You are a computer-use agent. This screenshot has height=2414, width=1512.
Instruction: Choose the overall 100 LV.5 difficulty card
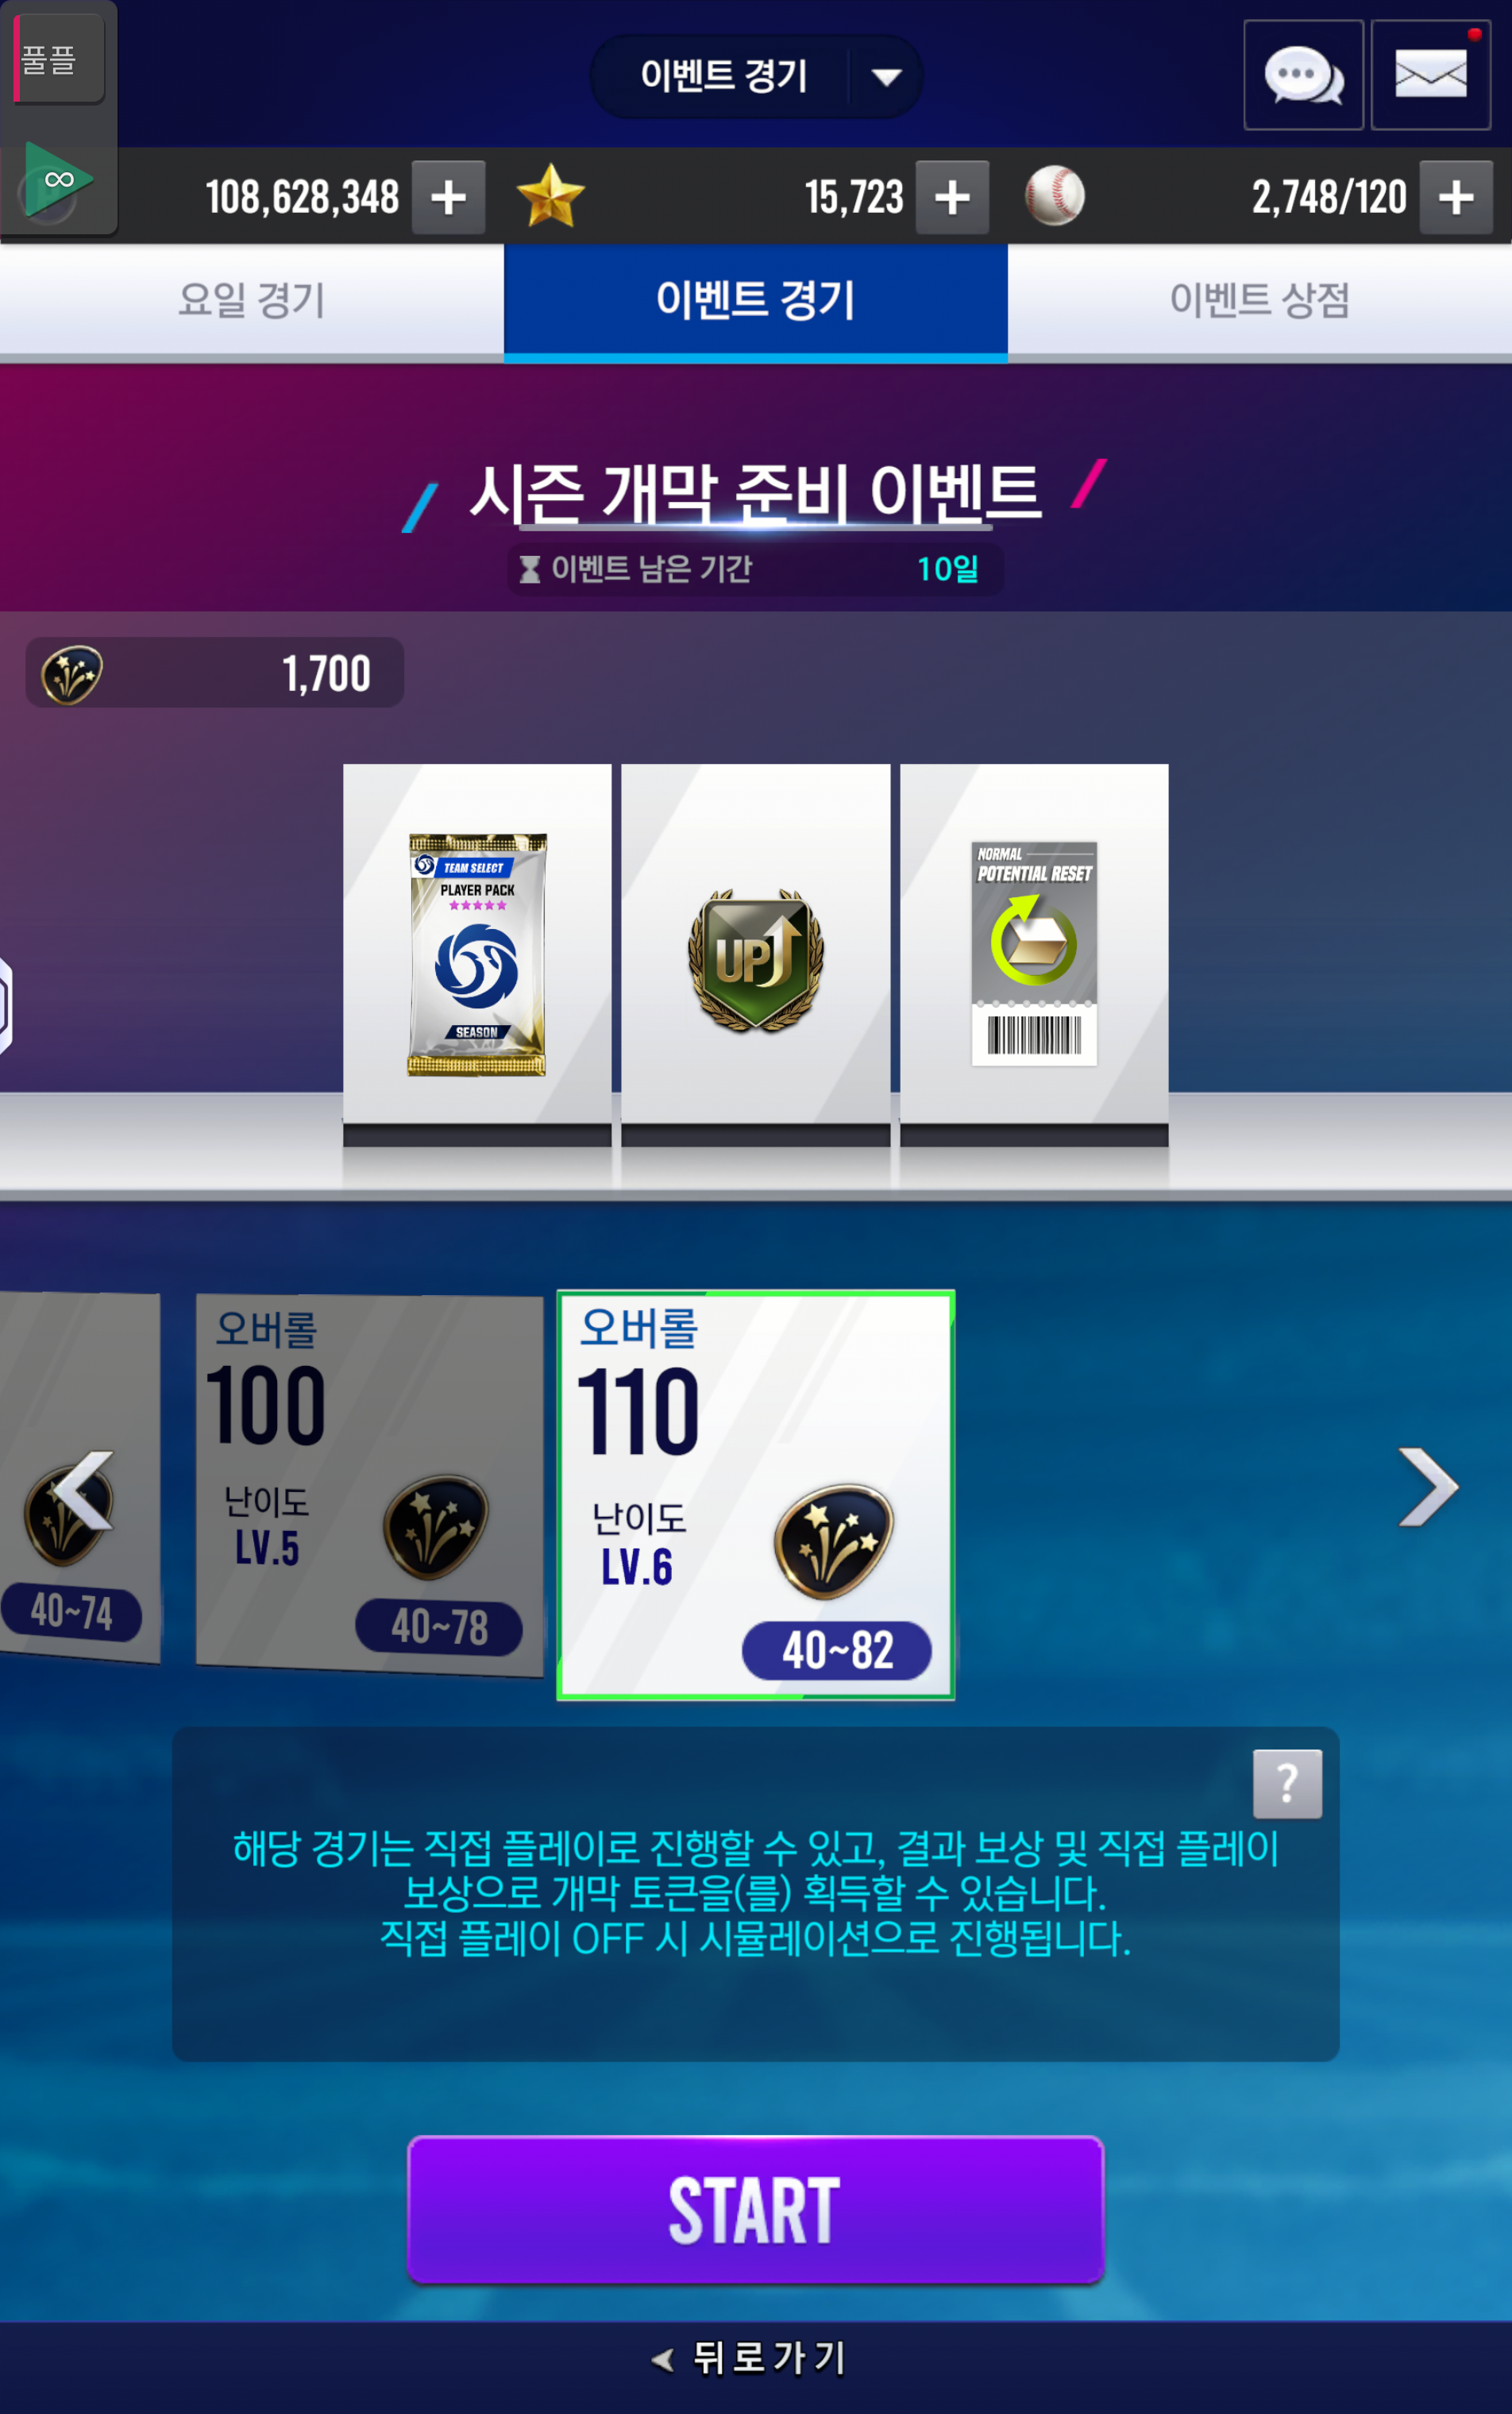[369, 1484]
